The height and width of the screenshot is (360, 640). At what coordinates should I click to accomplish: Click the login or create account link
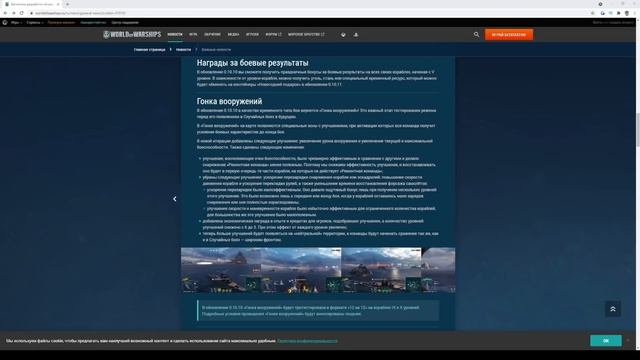613,22
